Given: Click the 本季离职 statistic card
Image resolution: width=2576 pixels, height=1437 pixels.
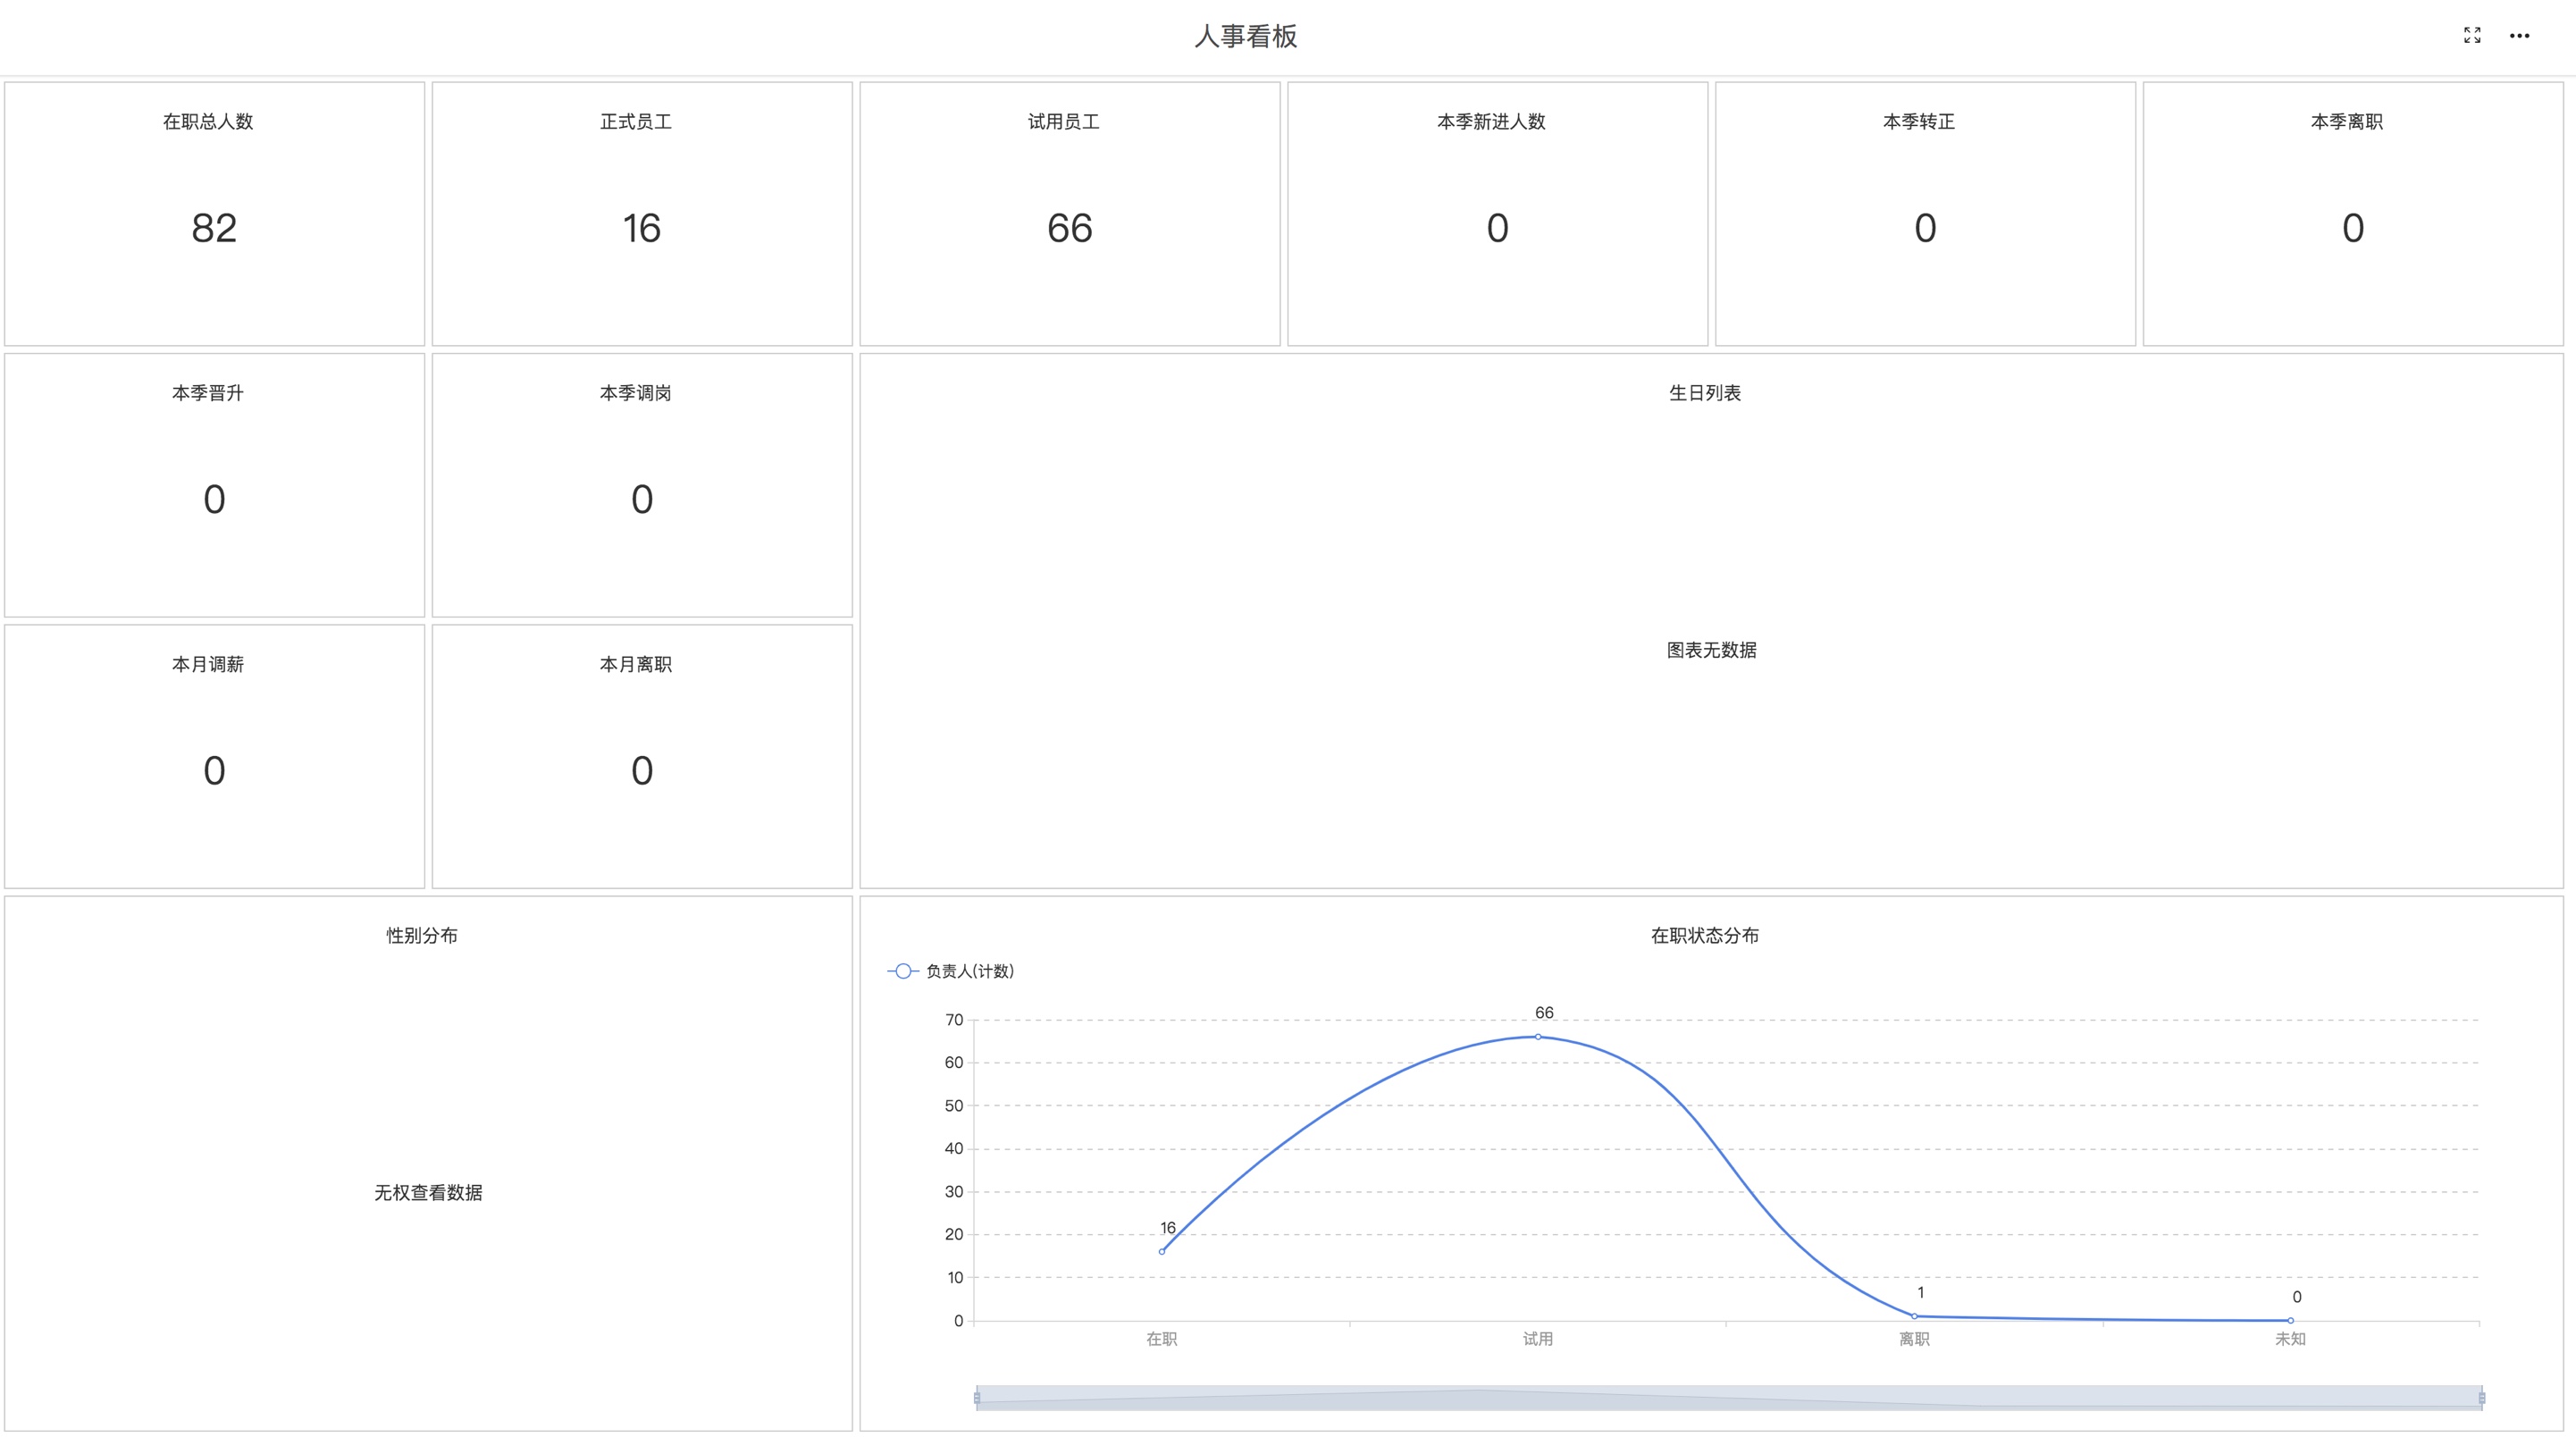Looking at the screenshot, I should pos(2352,228).
